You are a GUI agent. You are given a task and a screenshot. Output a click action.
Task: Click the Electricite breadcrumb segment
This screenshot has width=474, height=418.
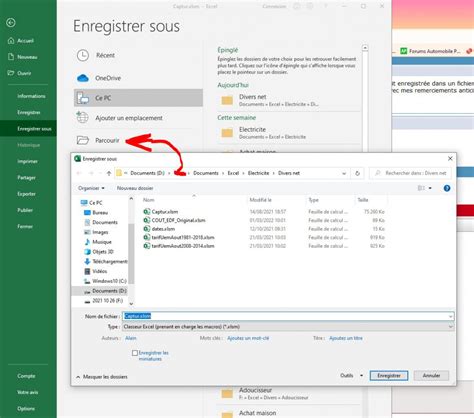pyautogui.click(x=258, y=173)
